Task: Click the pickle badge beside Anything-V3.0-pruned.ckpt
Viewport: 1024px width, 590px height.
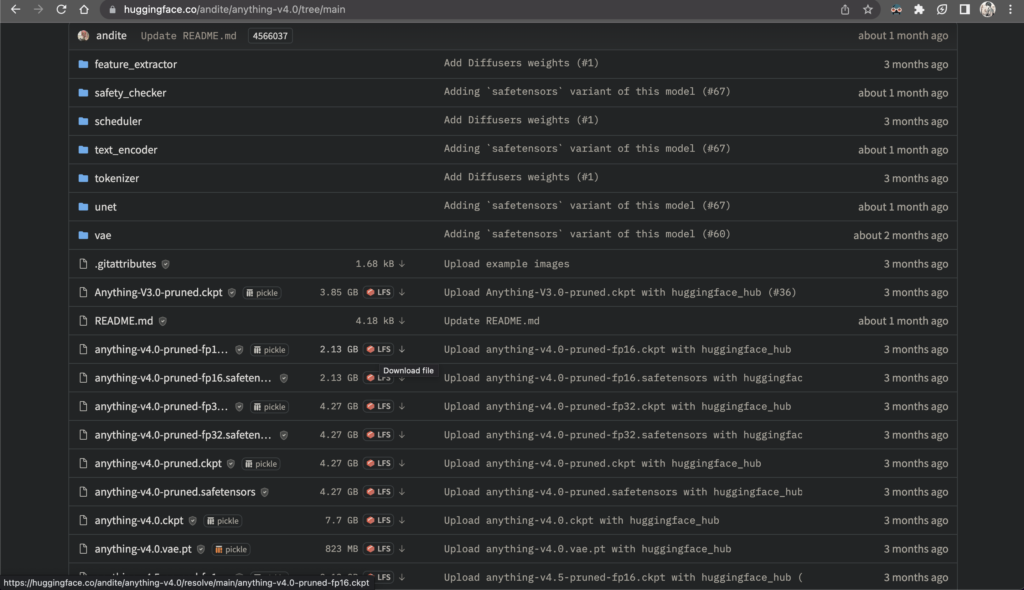Action: point(262,293)
